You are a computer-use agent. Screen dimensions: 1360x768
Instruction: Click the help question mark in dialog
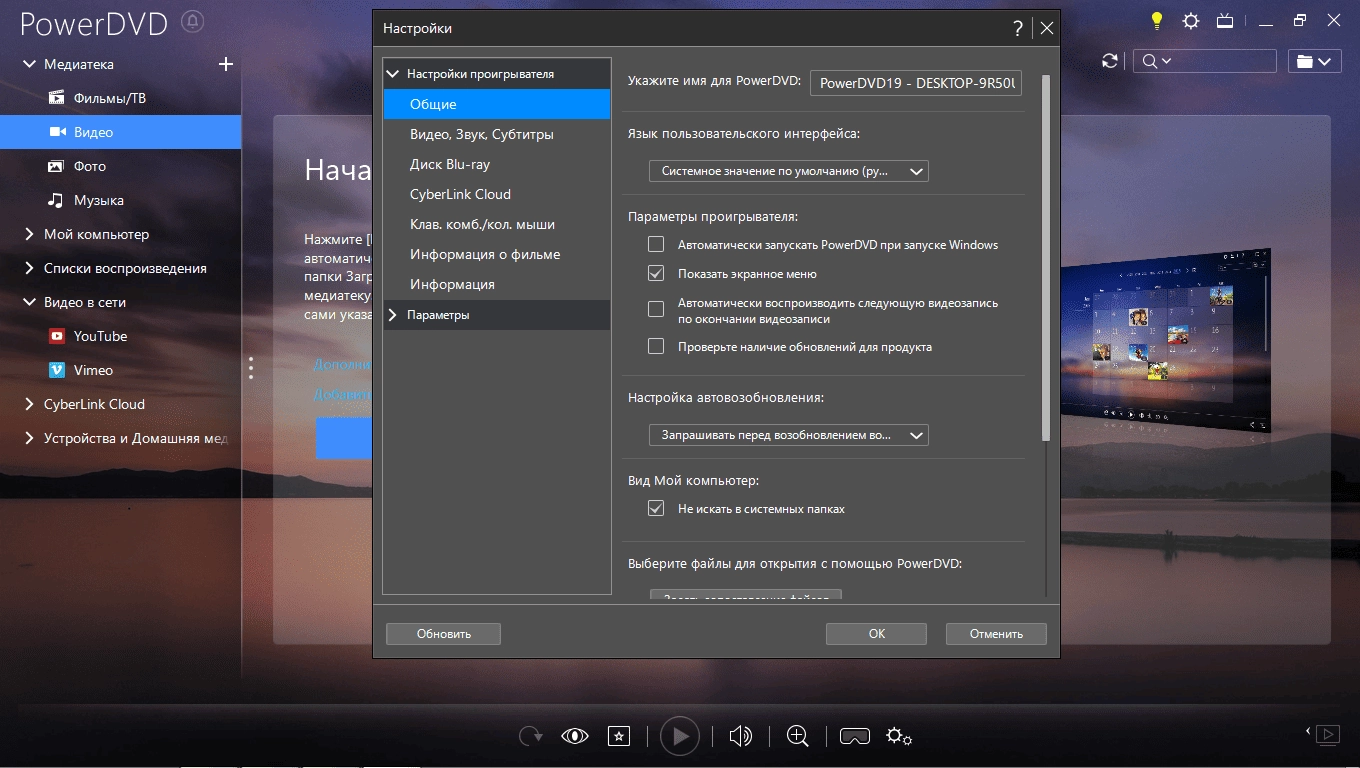pos(1018,28)
